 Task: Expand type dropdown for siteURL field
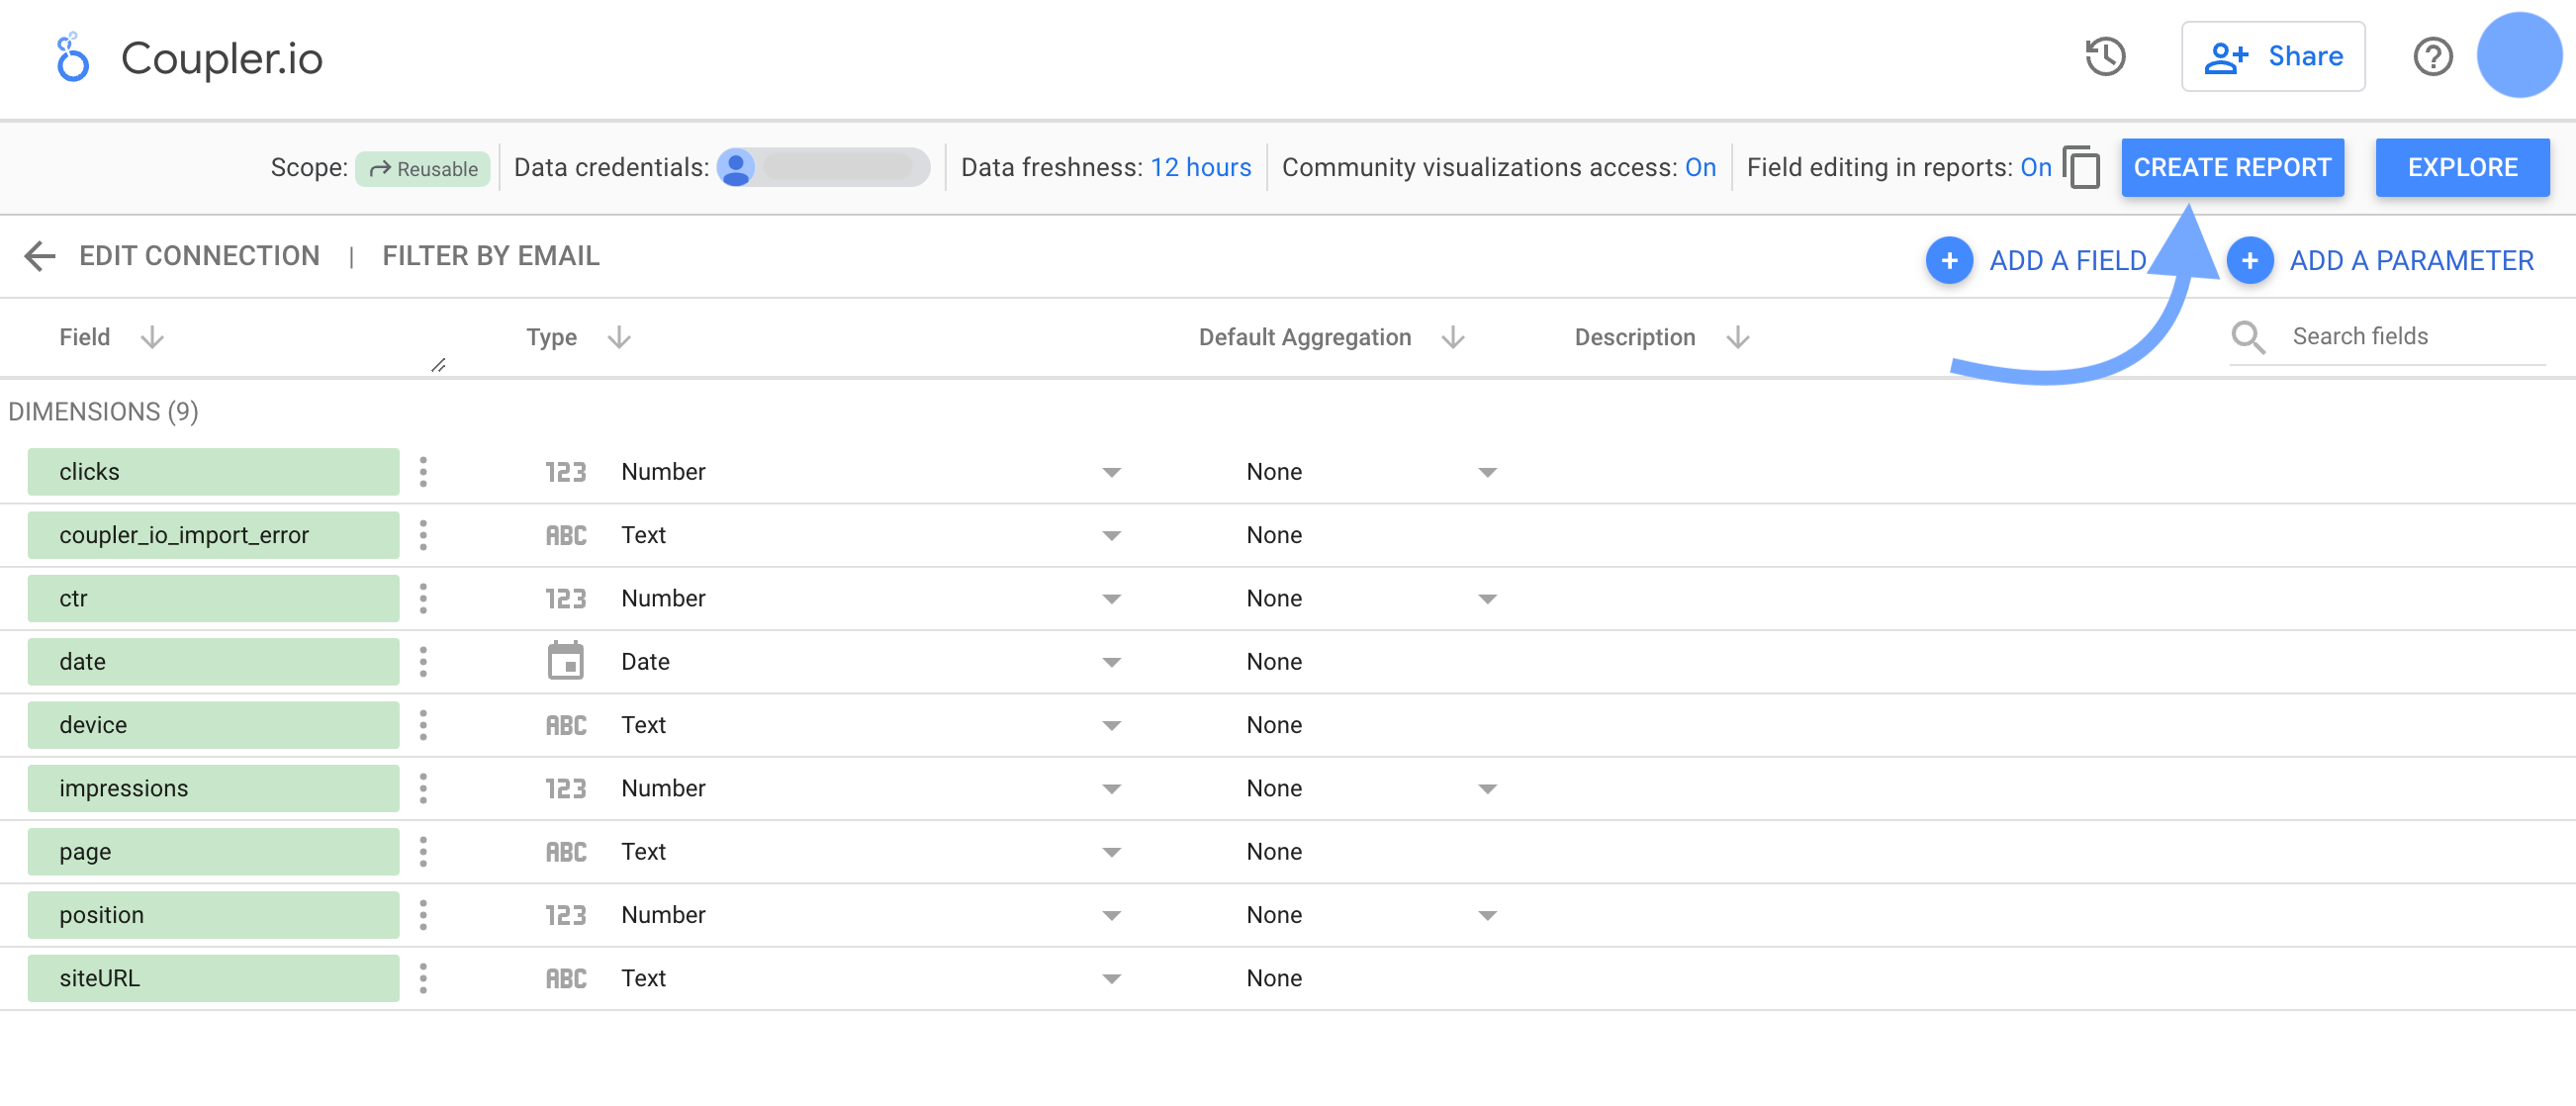(x=1111, y=980)
